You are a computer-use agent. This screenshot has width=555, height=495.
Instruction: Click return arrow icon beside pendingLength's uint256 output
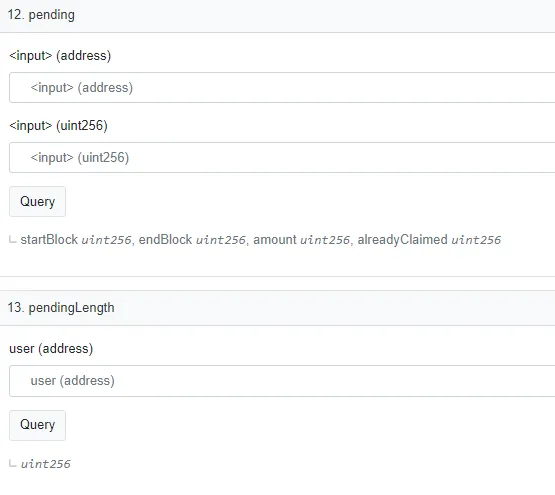pyautogui.click(x=13, y=463)
